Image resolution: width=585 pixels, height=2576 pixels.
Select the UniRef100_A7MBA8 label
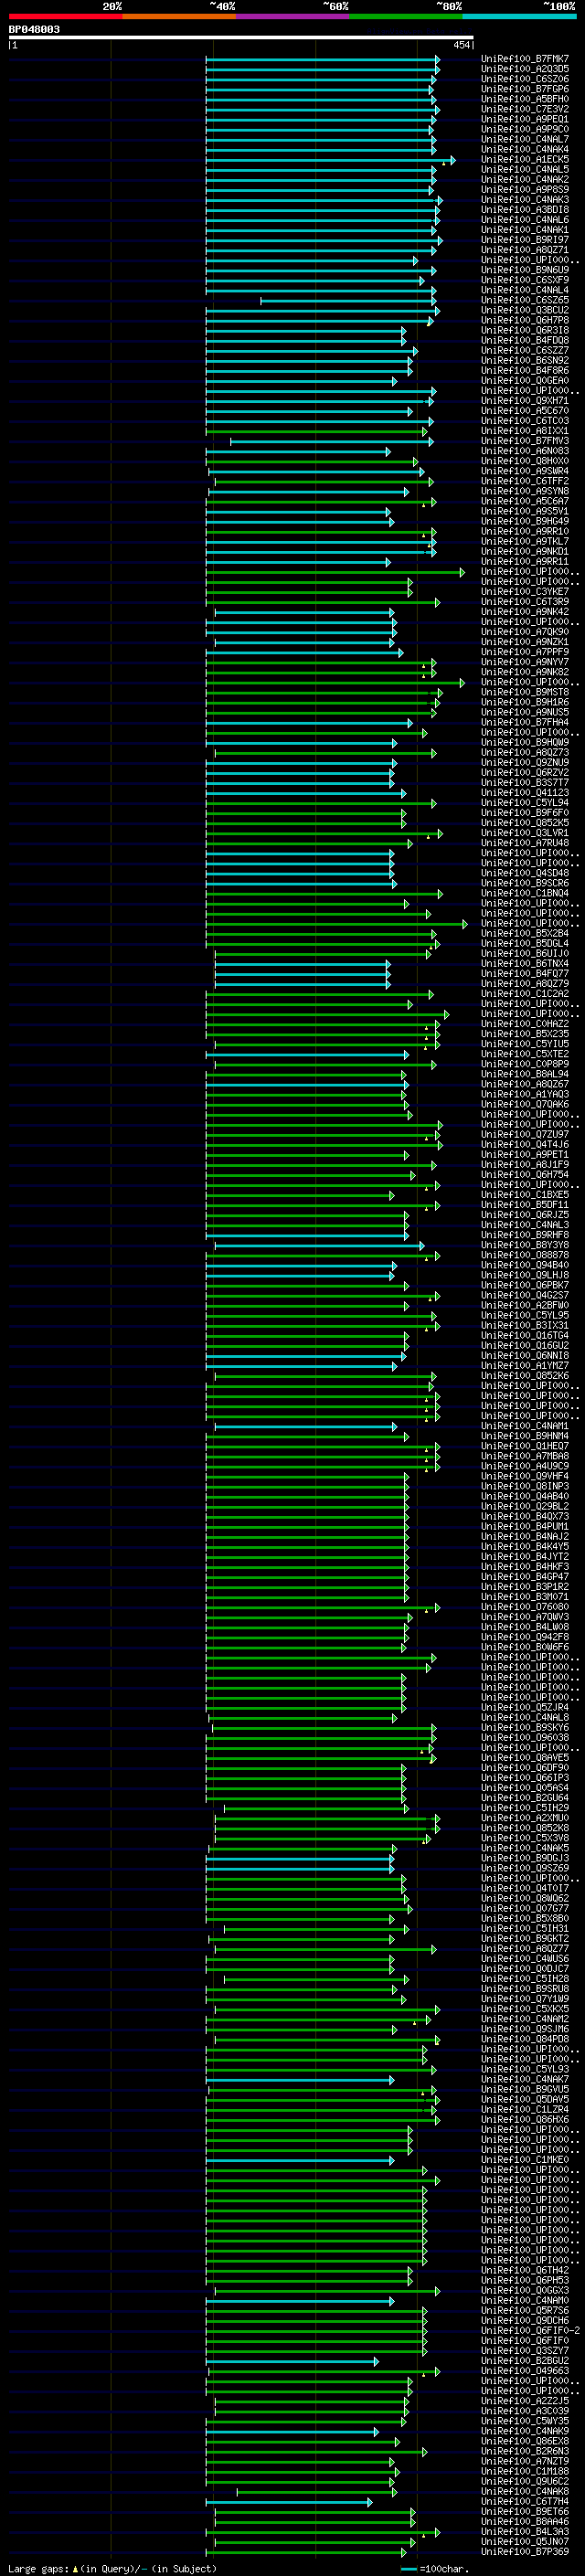pos(525,1456)
